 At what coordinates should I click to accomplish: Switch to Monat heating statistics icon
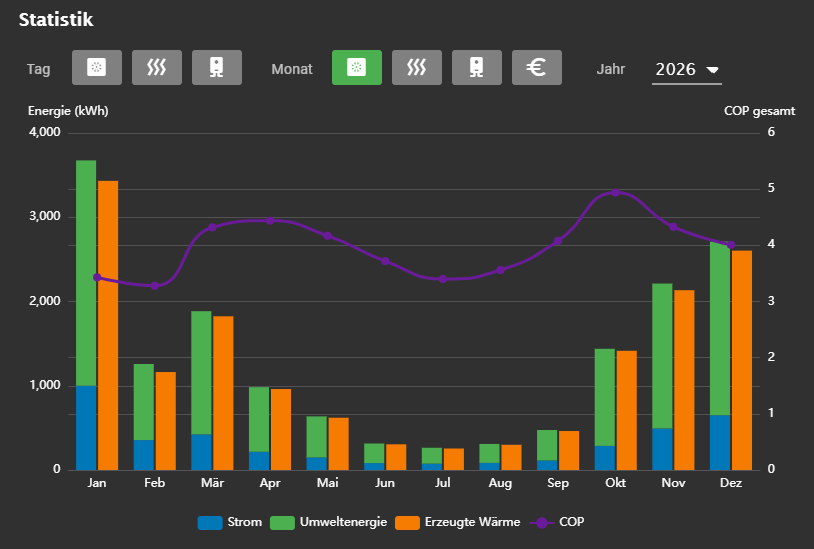(x=417, y=67)
